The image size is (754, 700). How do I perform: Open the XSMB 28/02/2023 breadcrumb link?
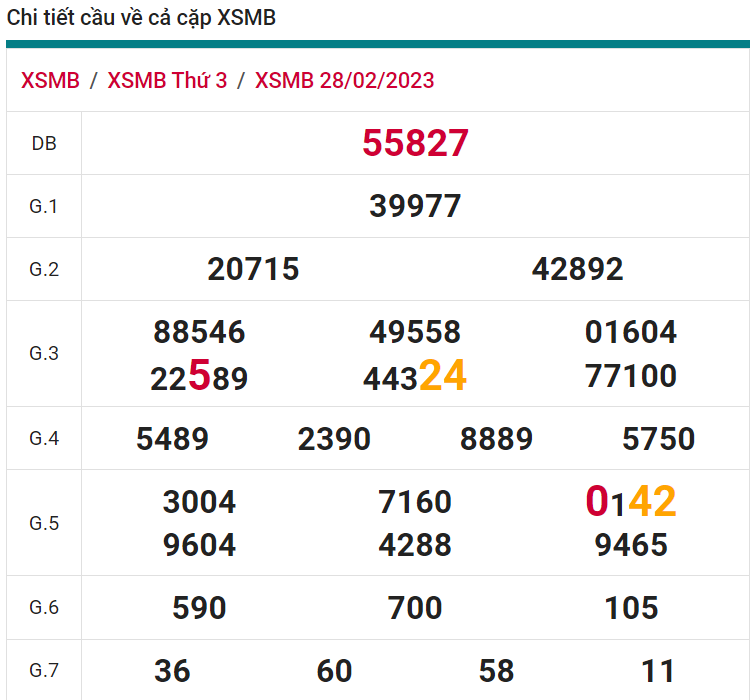tap(345, 80)
